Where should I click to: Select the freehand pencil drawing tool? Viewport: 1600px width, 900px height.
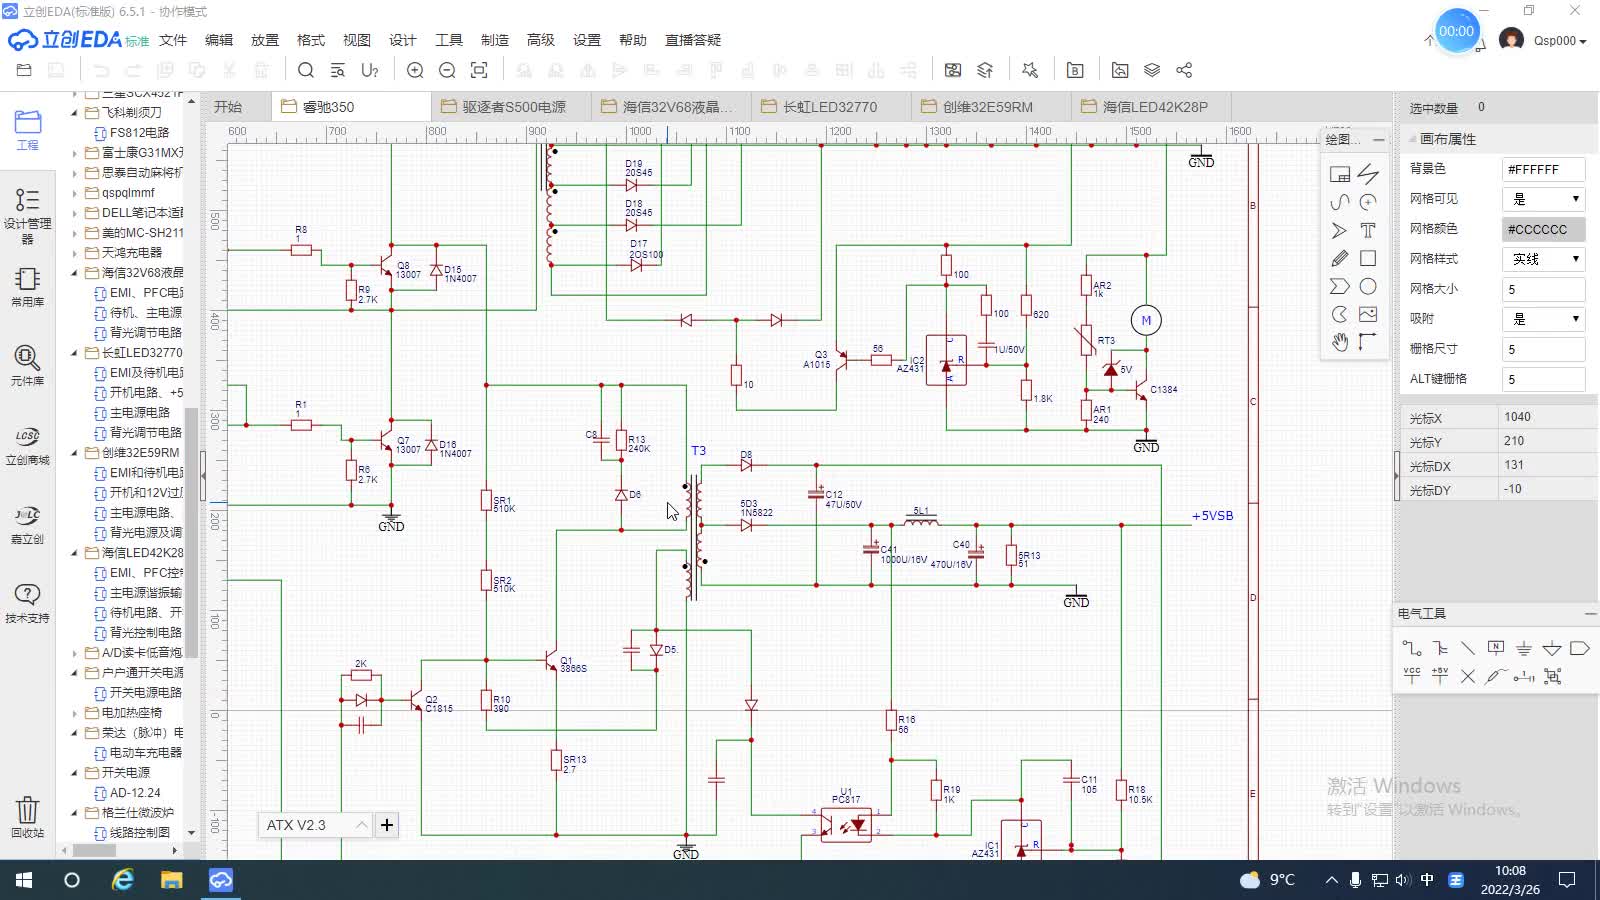[x=1340, y=258]
